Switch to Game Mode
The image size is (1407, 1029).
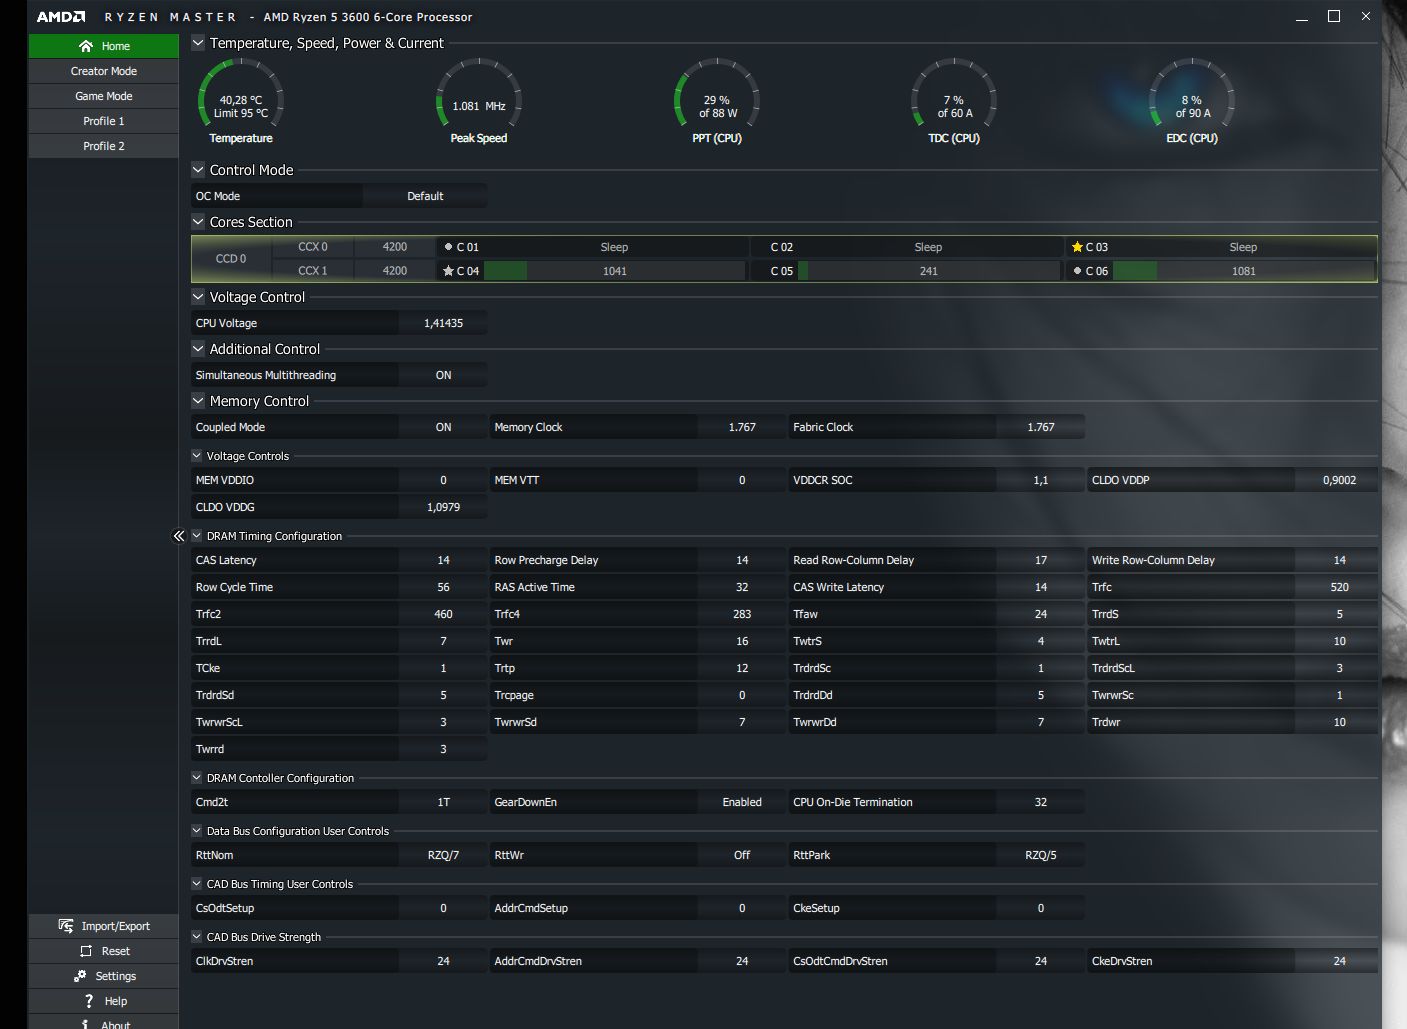[x=104, y=96]
